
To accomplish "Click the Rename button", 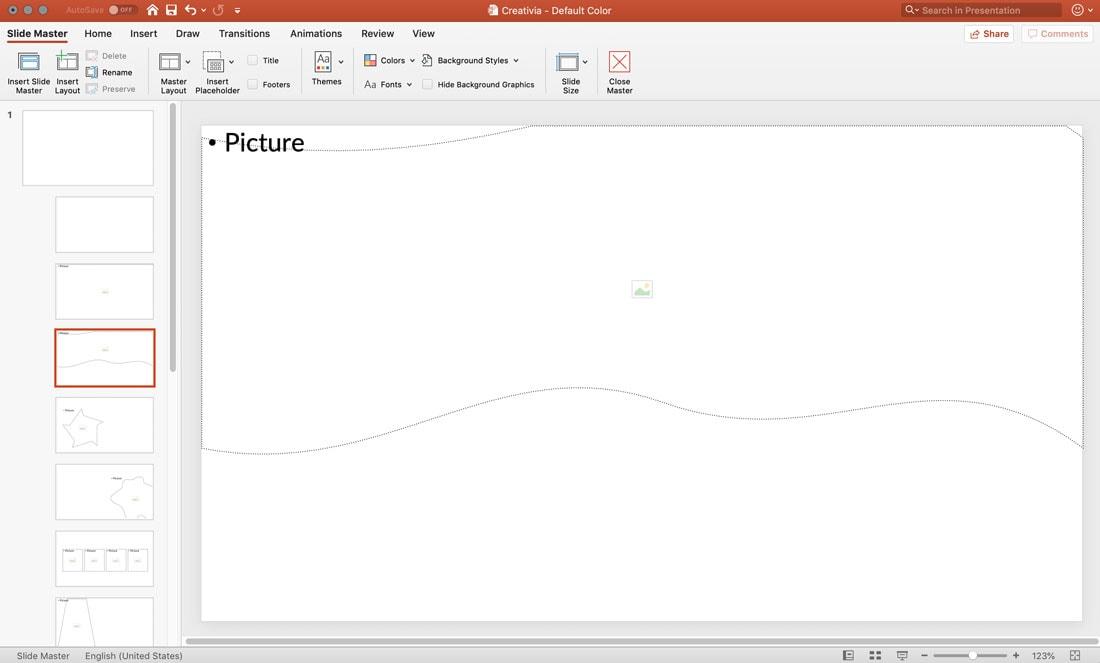I will click(x=107, y=71).
